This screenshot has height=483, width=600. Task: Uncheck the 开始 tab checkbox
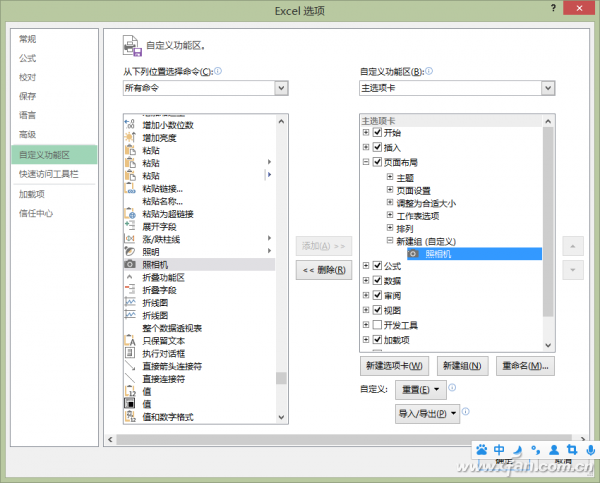(x=377, y=132)
